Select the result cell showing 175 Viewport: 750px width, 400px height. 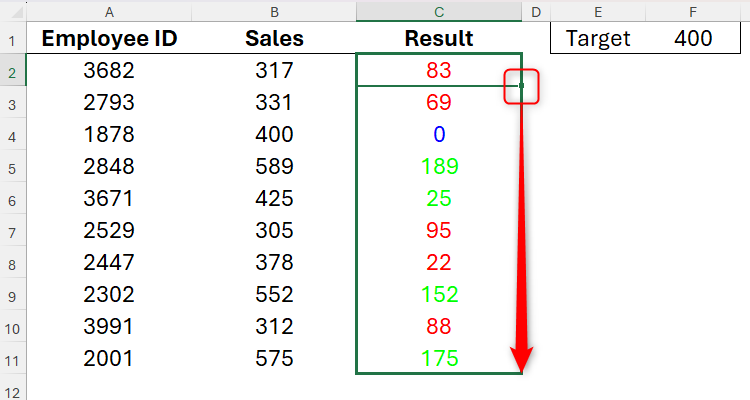point(439,358)
